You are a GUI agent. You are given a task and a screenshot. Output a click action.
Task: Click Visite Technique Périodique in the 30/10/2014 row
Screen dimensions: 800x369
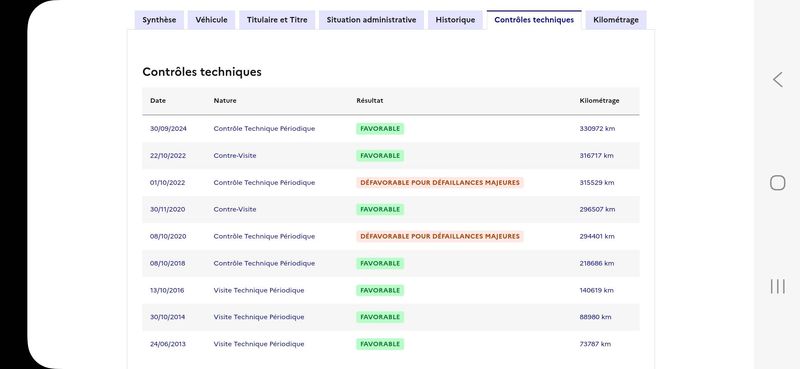(x=259, y=317)
